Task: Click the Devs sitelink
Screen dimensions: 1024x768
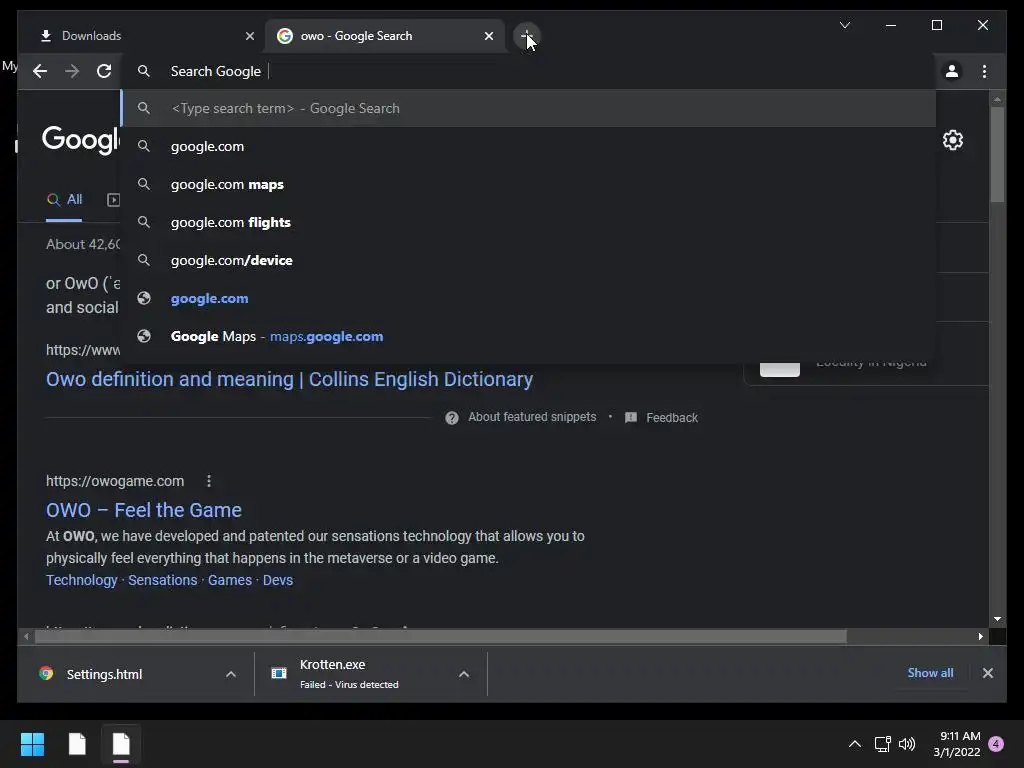Action: (x=278, y=580)
